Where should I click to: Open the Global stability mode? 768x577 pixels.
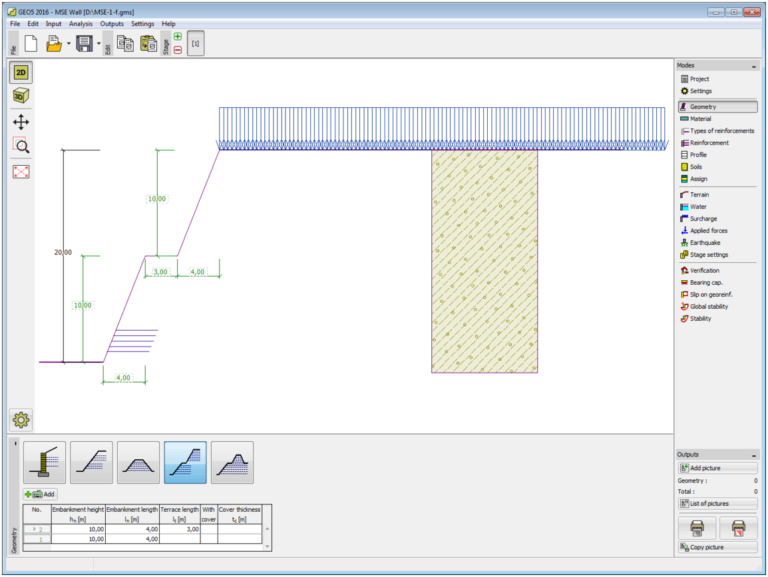708,306
